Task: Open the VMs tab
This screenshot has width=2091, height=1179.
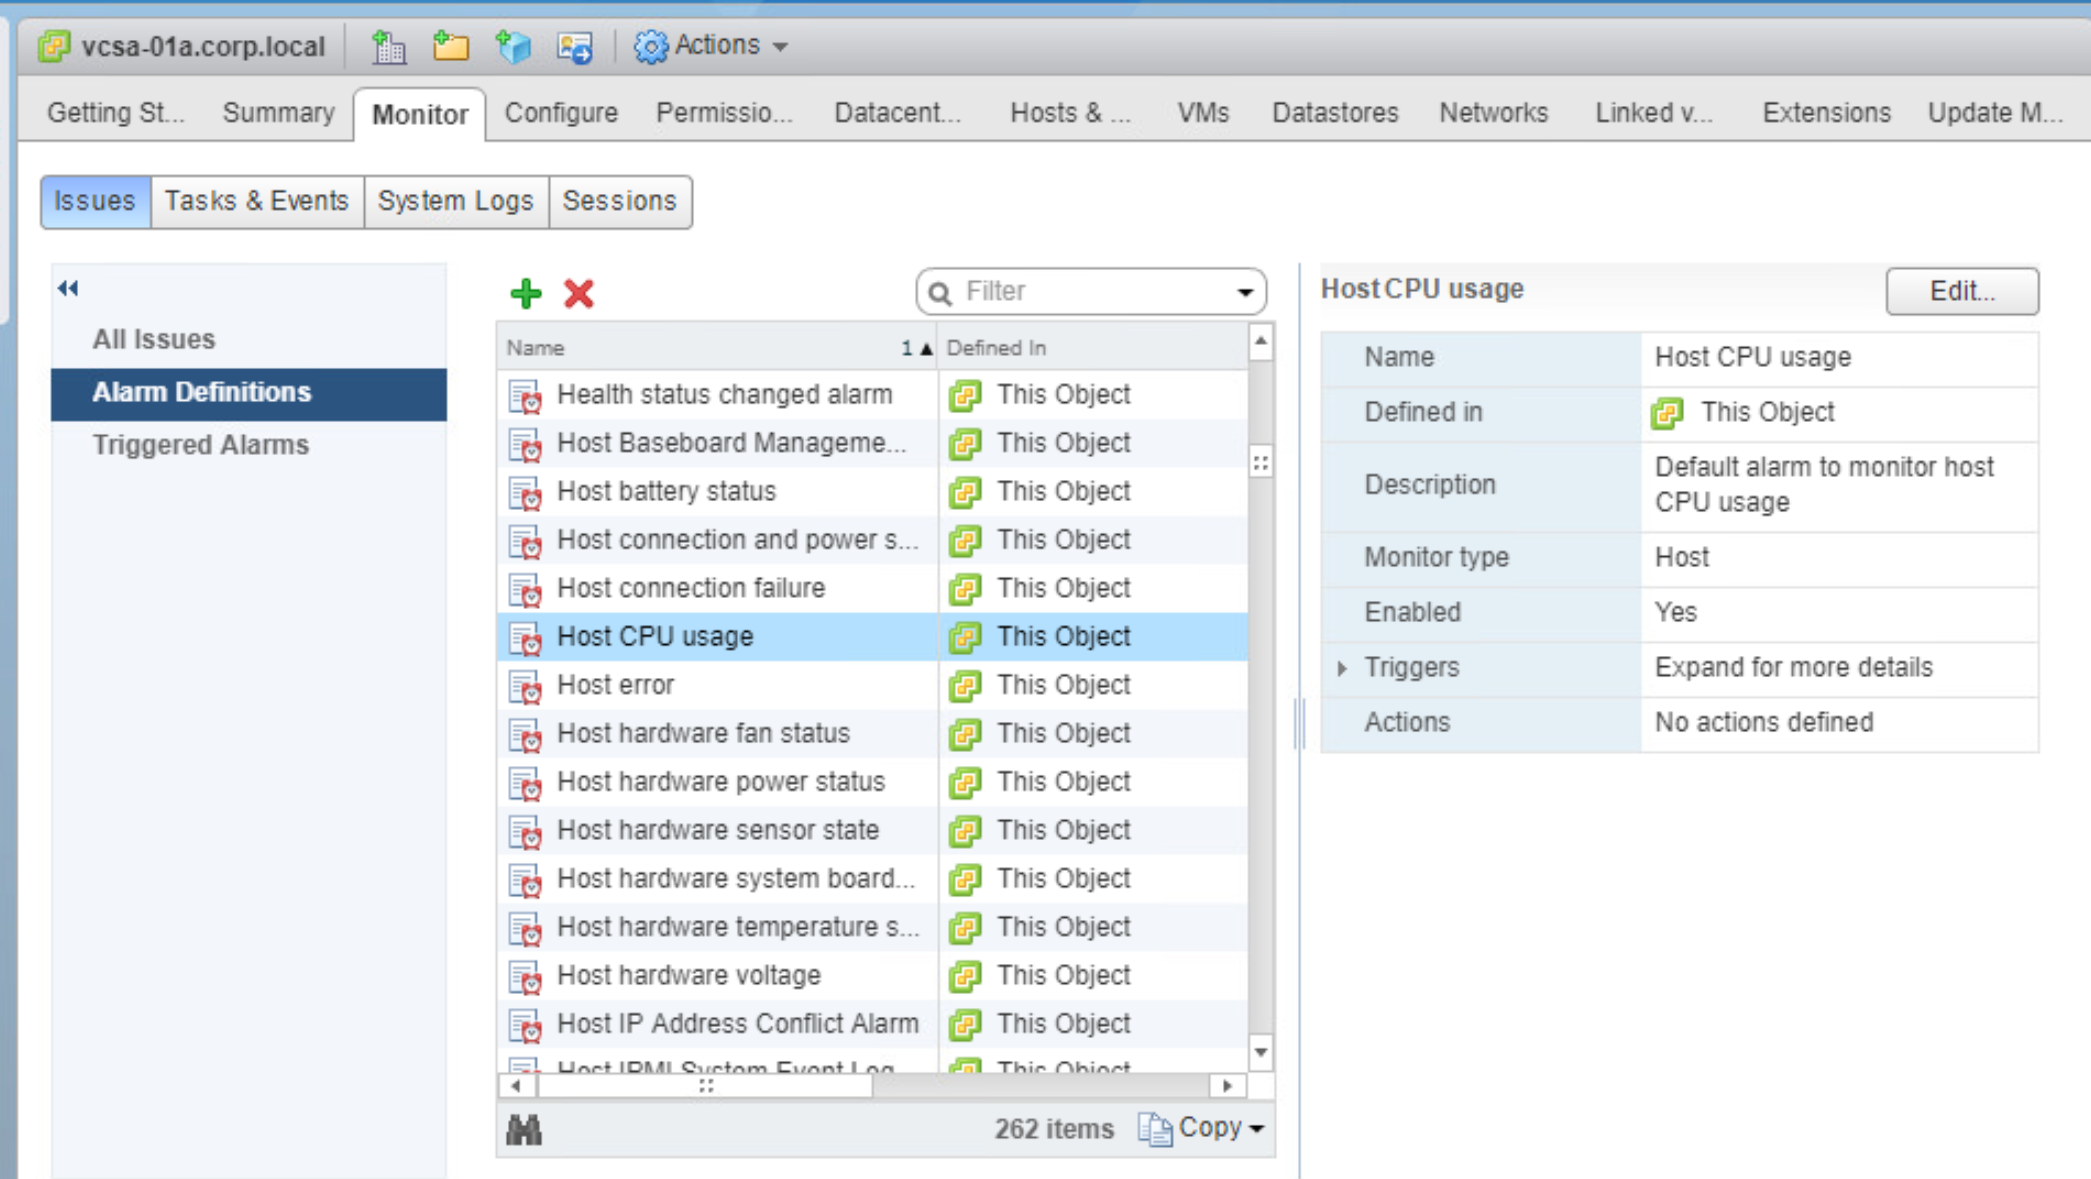Action: [1203, 113]
